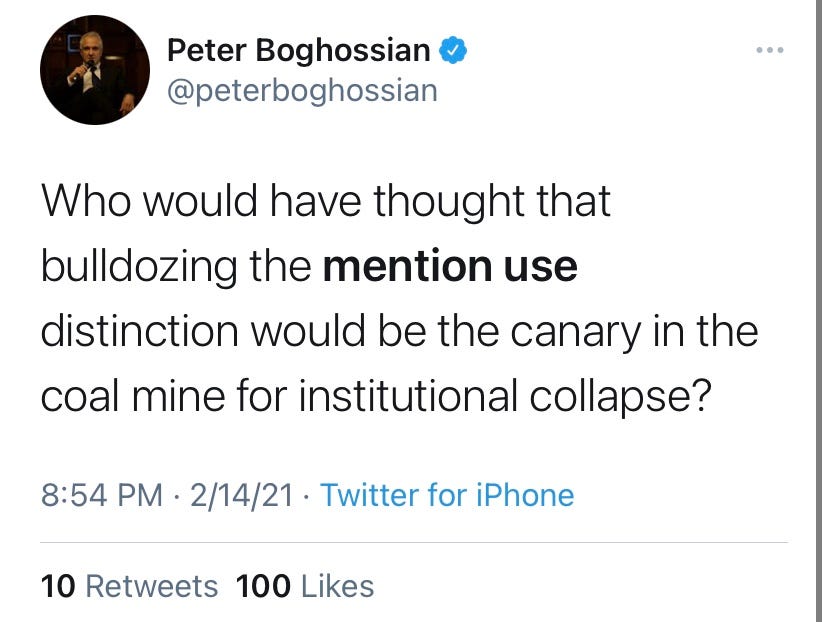Click the number 10 beside Retweets
The width and height of the screenshot is (828, 622).
tap(58, 586)
